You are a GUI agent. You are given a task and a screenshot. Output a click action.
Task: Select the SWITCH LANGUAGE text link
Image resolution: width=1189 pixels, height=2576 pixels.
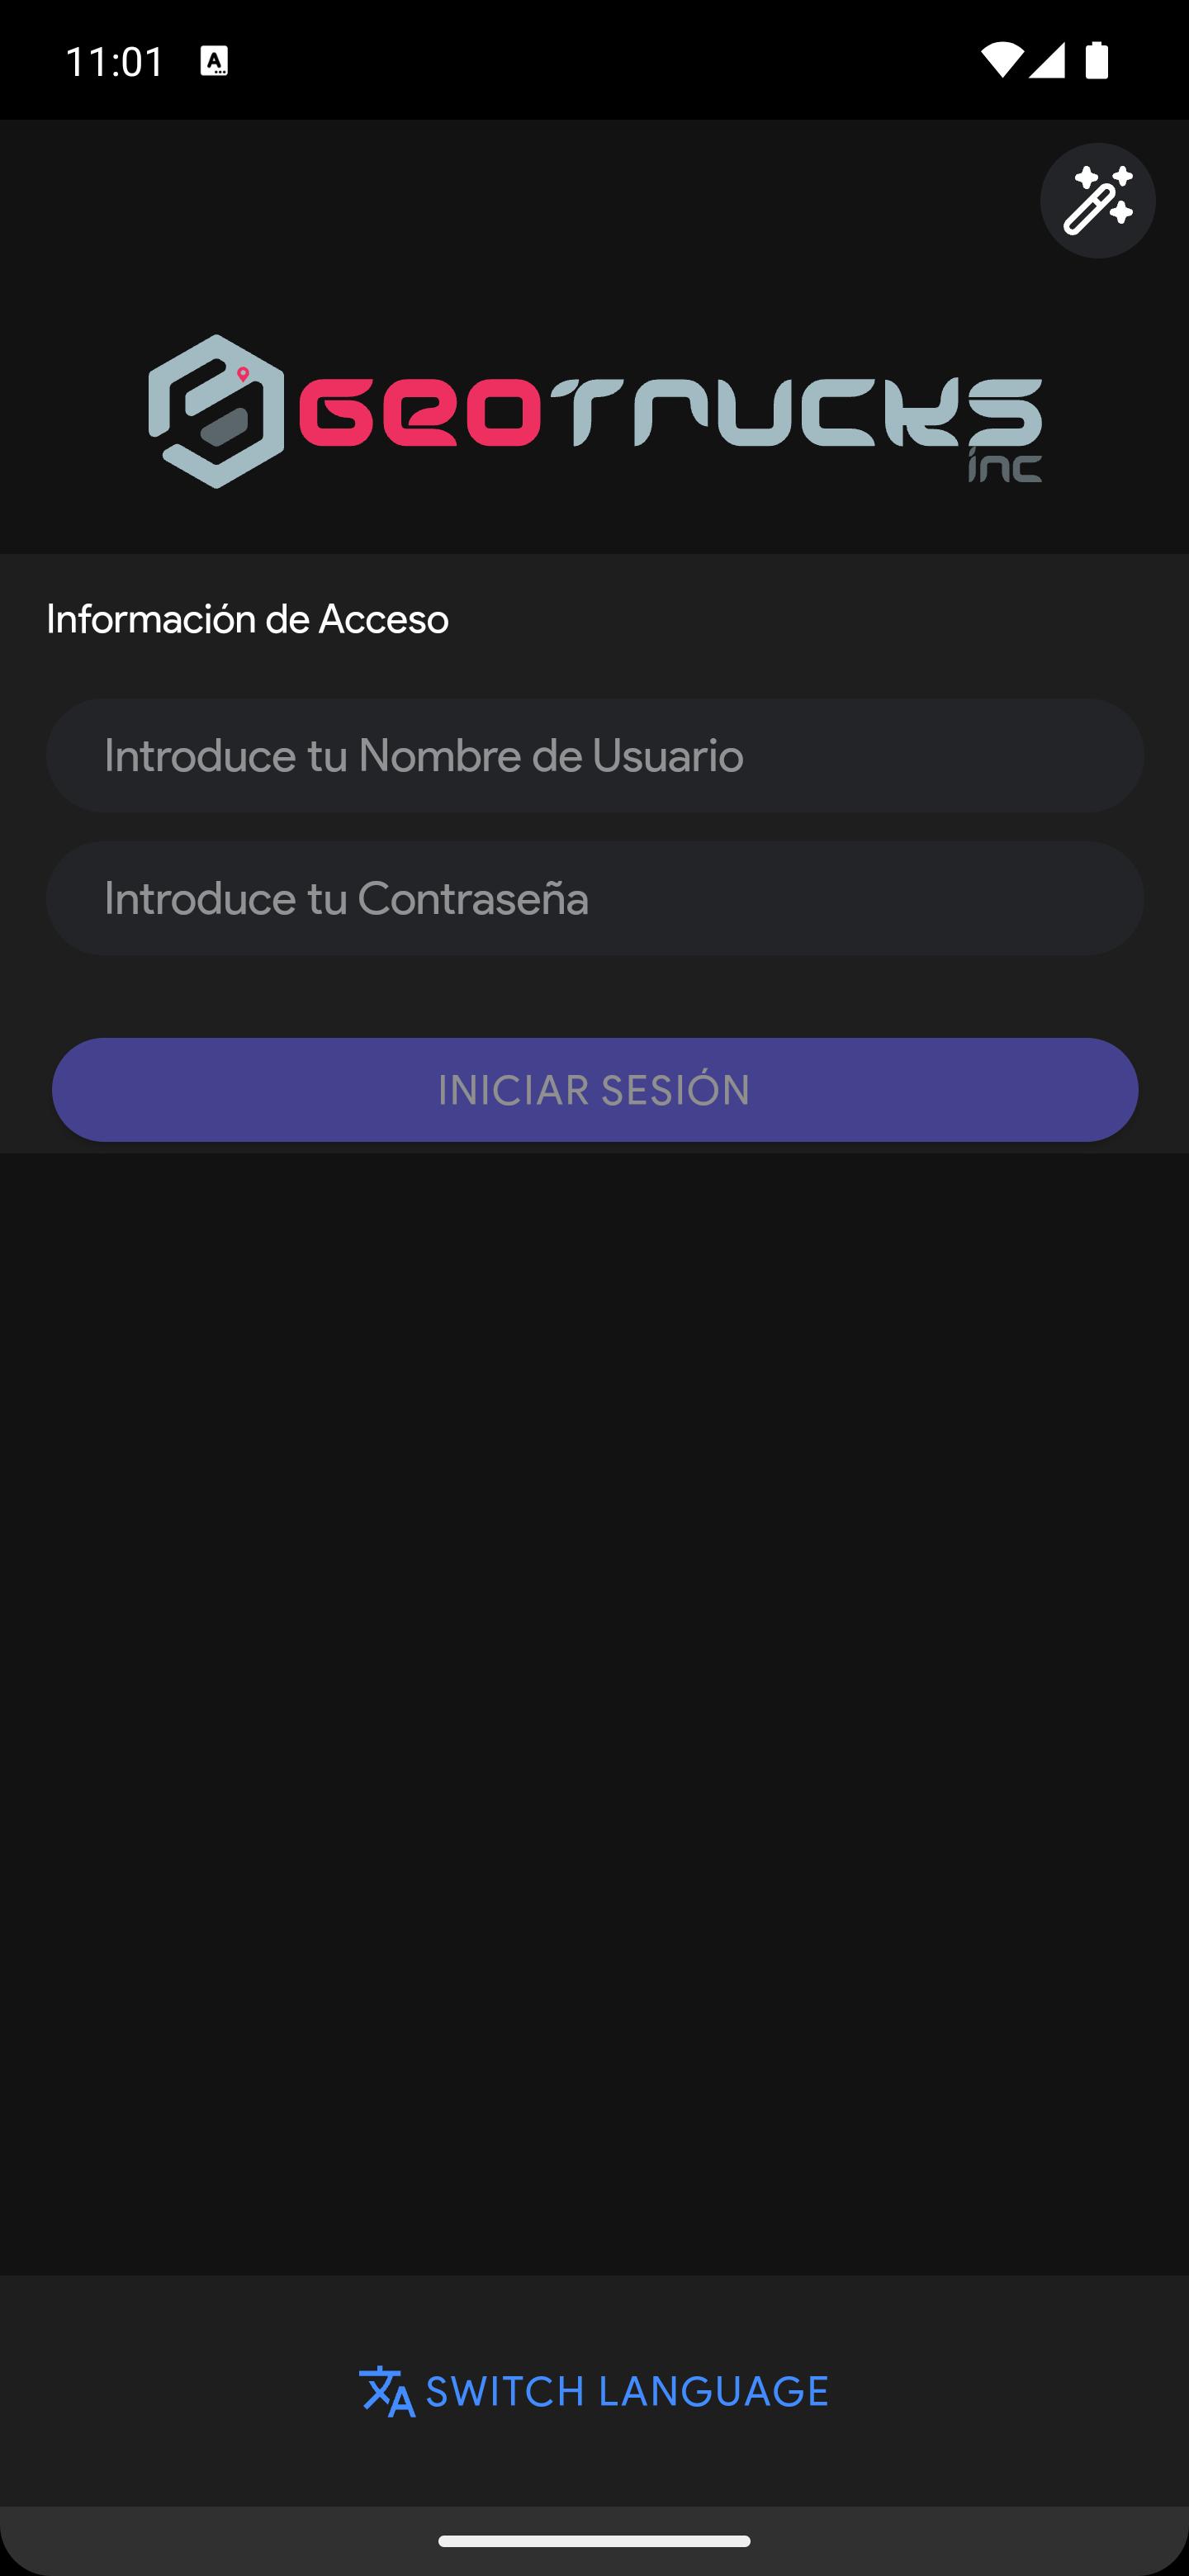coord(627,2391)
